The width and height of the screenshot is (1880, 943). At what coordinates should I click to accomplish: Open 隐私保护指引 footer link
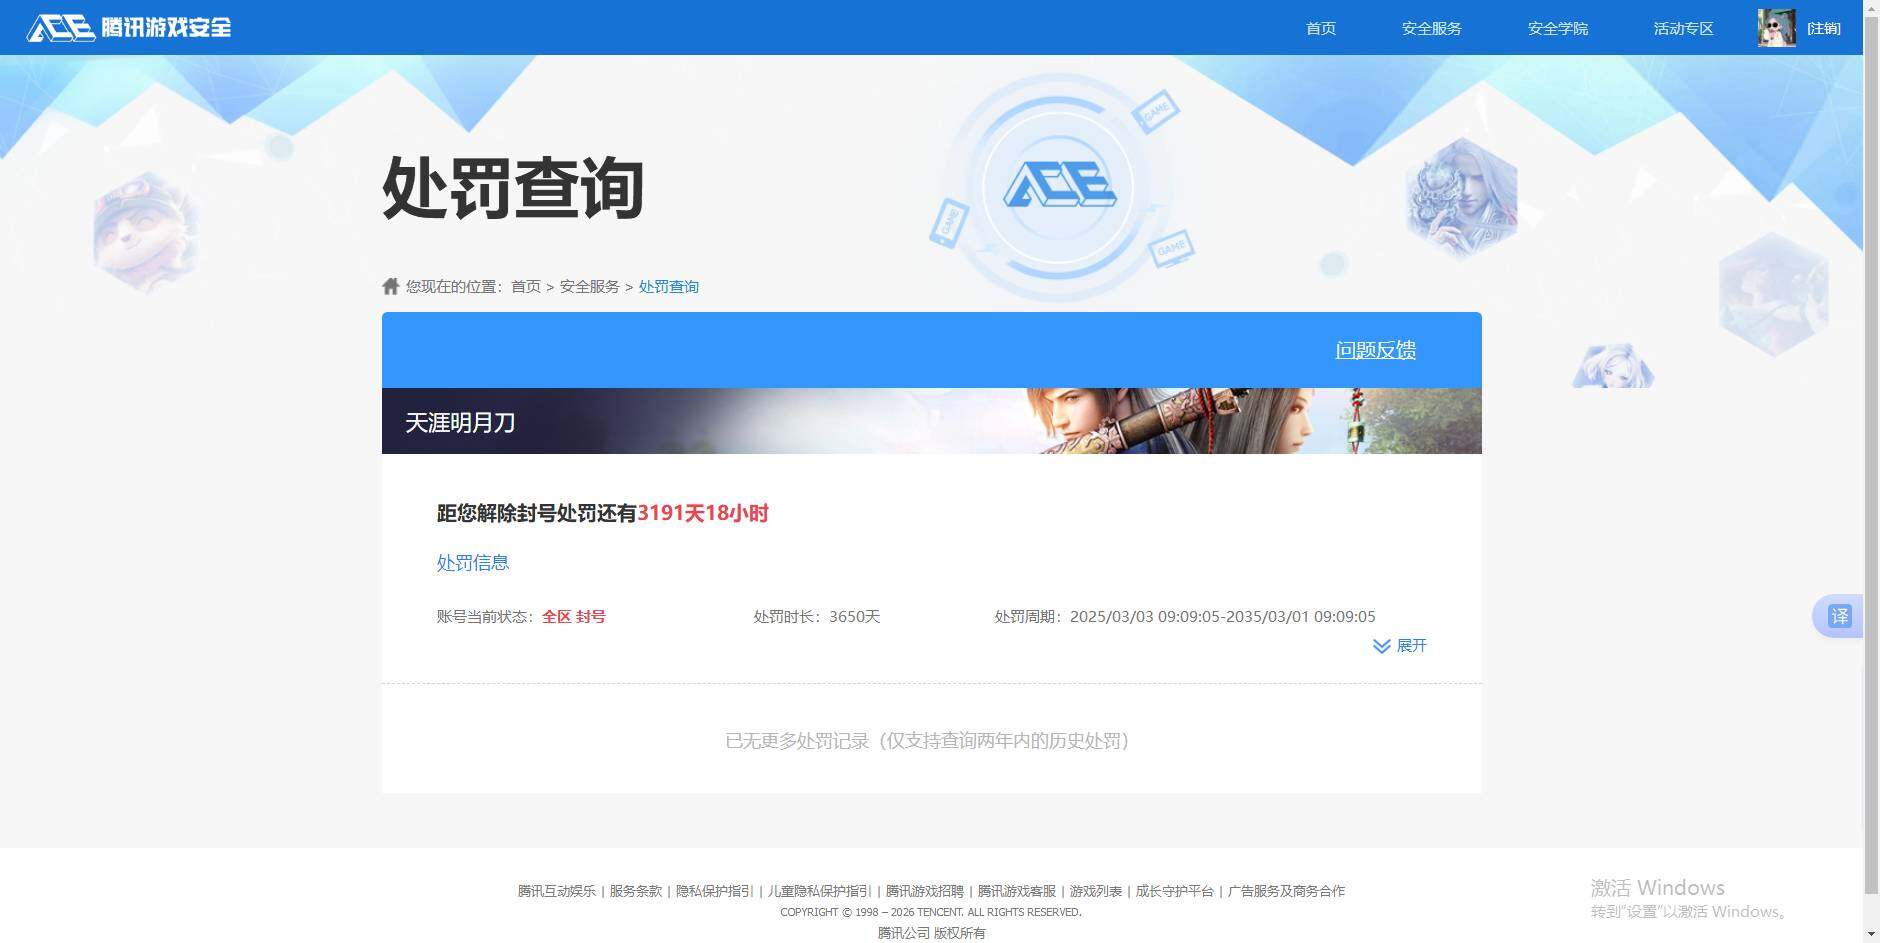click(x=715, y=891)
